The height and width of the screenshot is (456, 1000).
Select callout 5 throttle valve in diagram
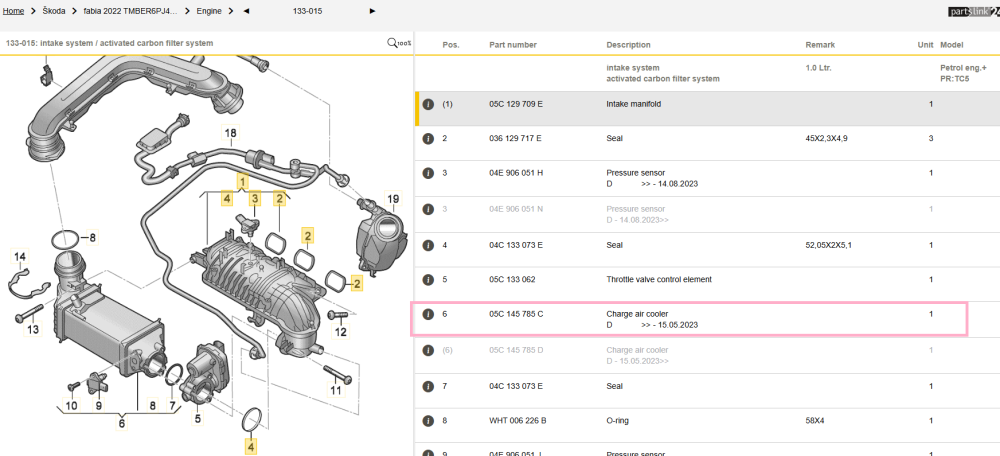pos(198,419)
